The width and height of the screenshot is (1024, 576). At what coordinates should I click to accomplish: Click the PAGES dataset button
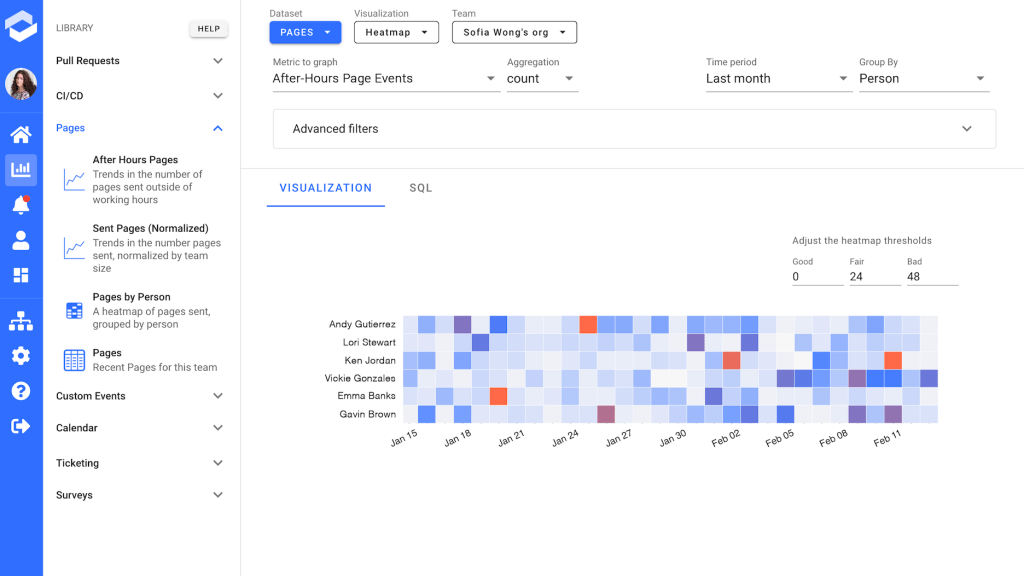coord(305,33)
